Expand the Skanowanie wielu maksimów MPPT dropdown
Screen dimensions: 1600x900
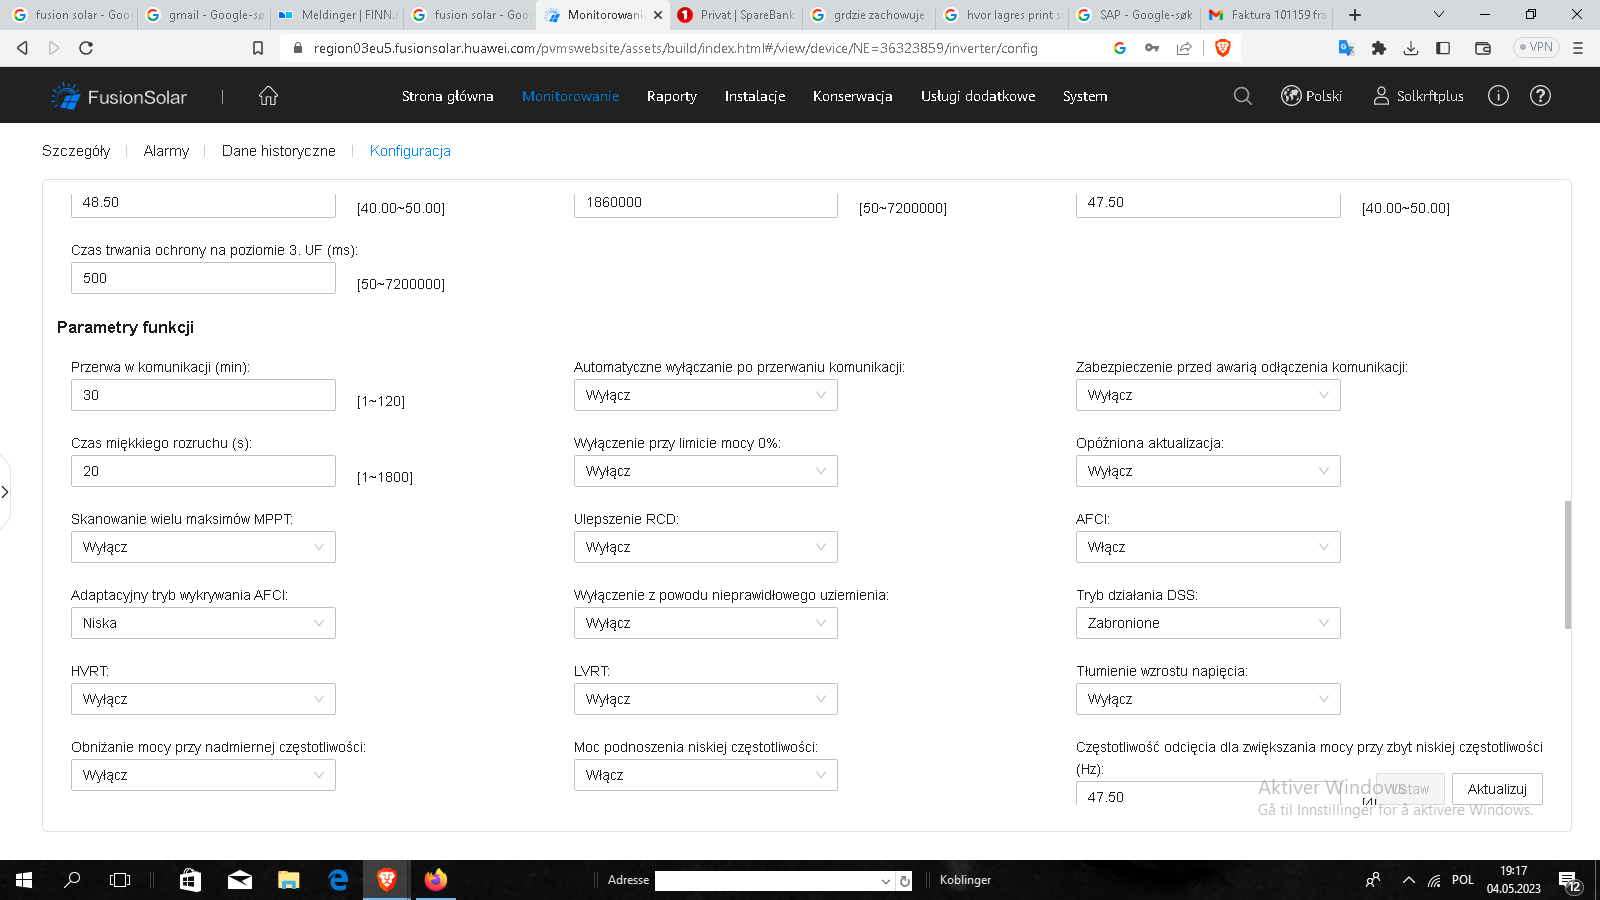click(x=203, y=547)
